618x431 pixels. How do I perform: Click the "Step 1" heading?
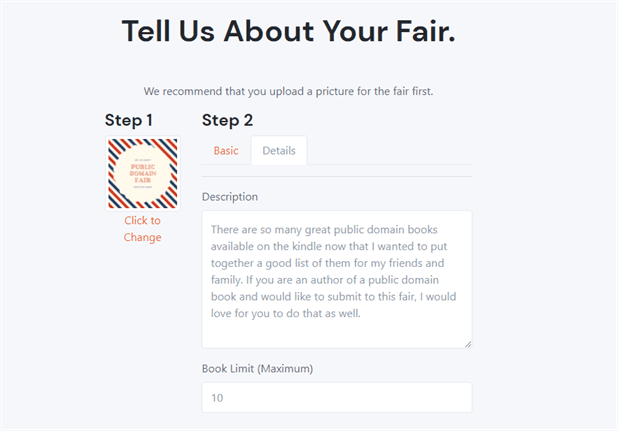129,120
